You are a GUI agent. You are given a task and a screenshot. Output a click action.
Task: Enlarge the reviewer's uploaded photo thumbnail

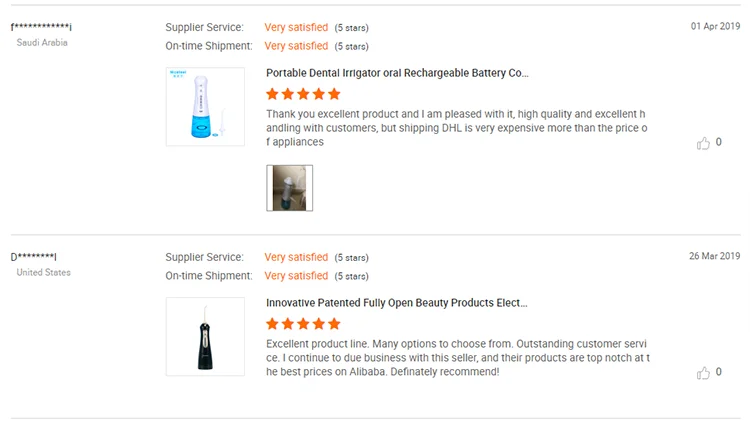point(289,188)
